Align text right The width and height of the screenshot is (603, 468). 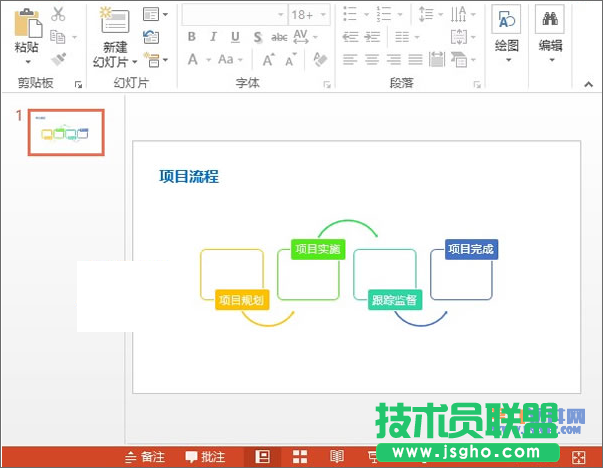[x=393, y=60]
